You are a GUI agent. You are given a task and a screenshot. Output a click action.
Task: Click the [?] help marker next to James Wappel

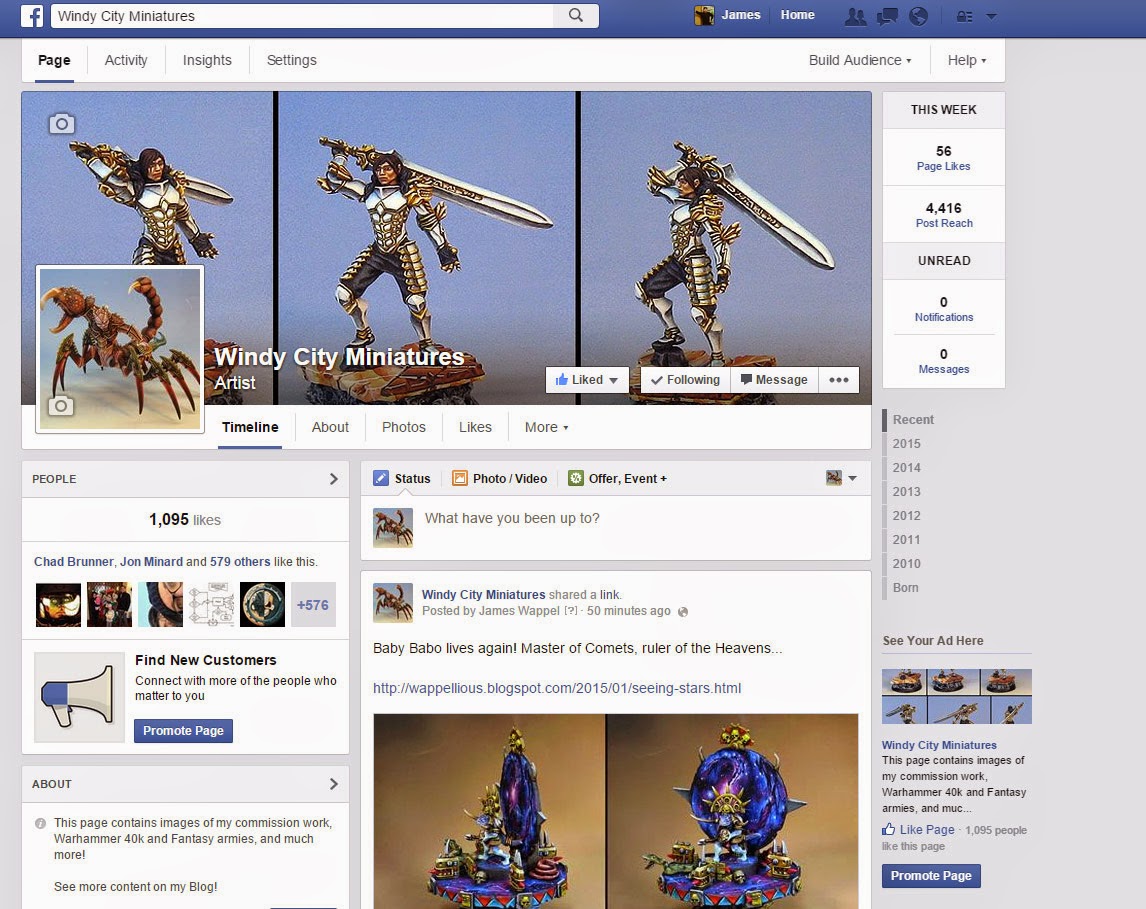[571, 611]
